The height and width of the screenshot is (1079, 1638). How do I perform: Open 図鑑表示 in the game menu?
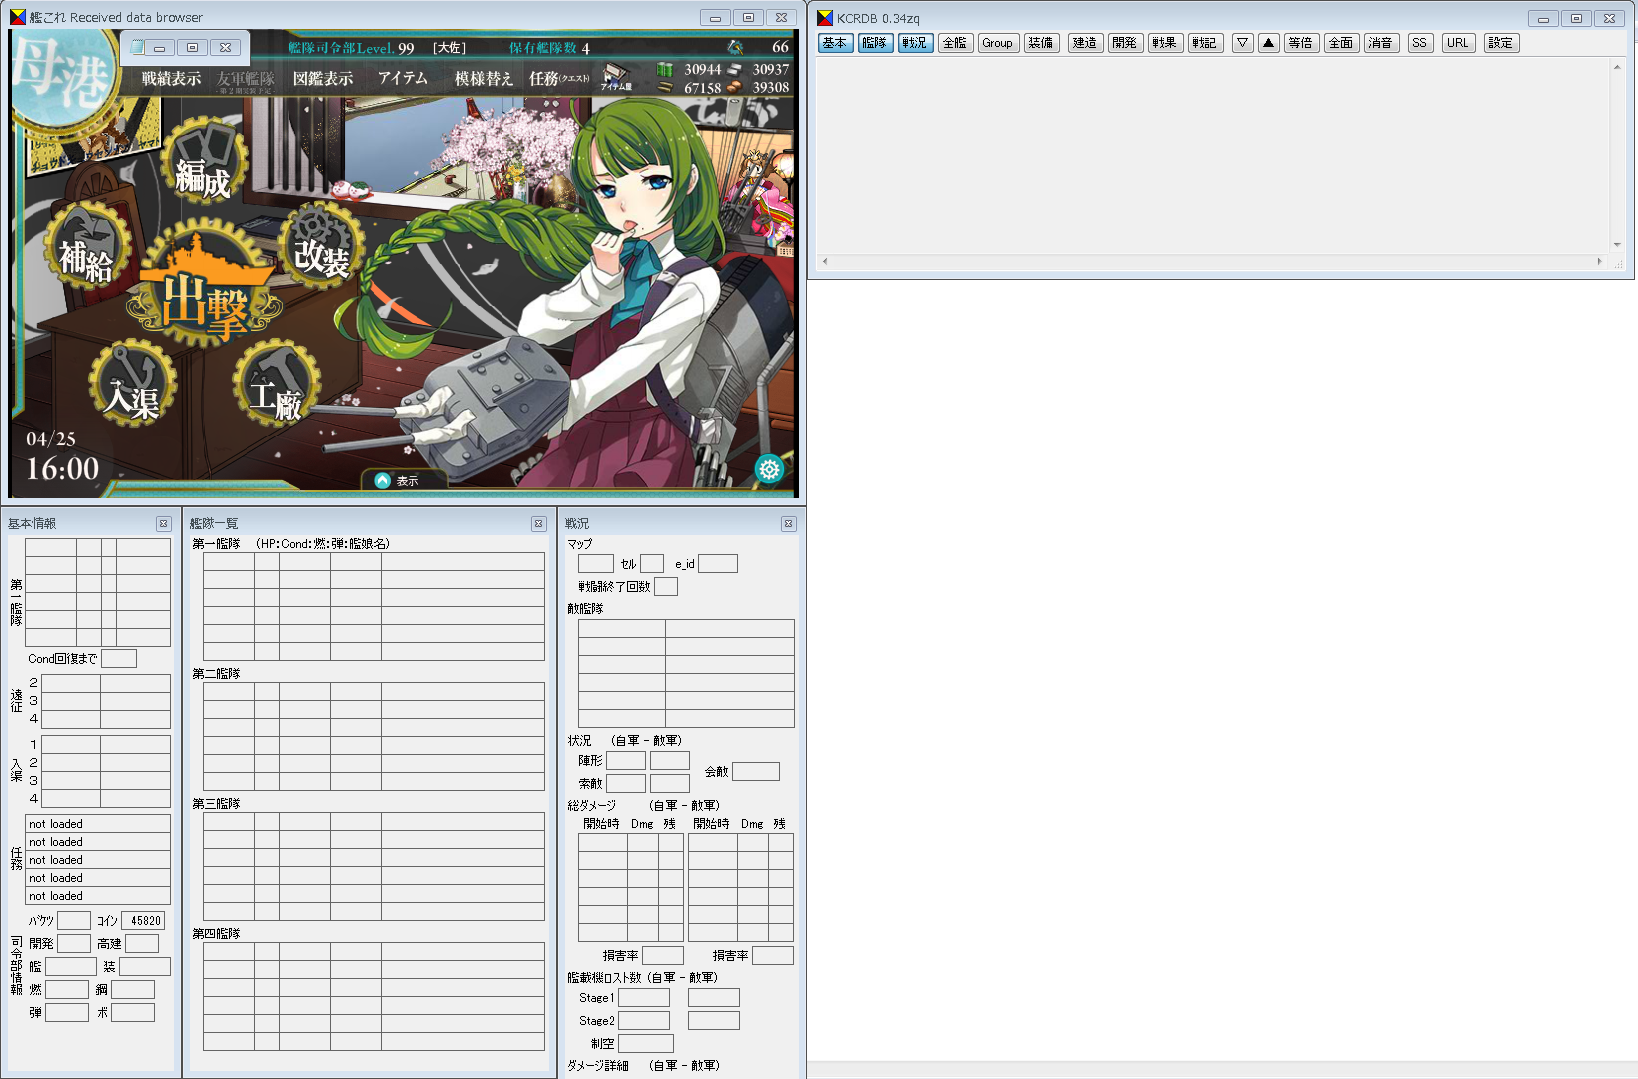click(323, 79)
